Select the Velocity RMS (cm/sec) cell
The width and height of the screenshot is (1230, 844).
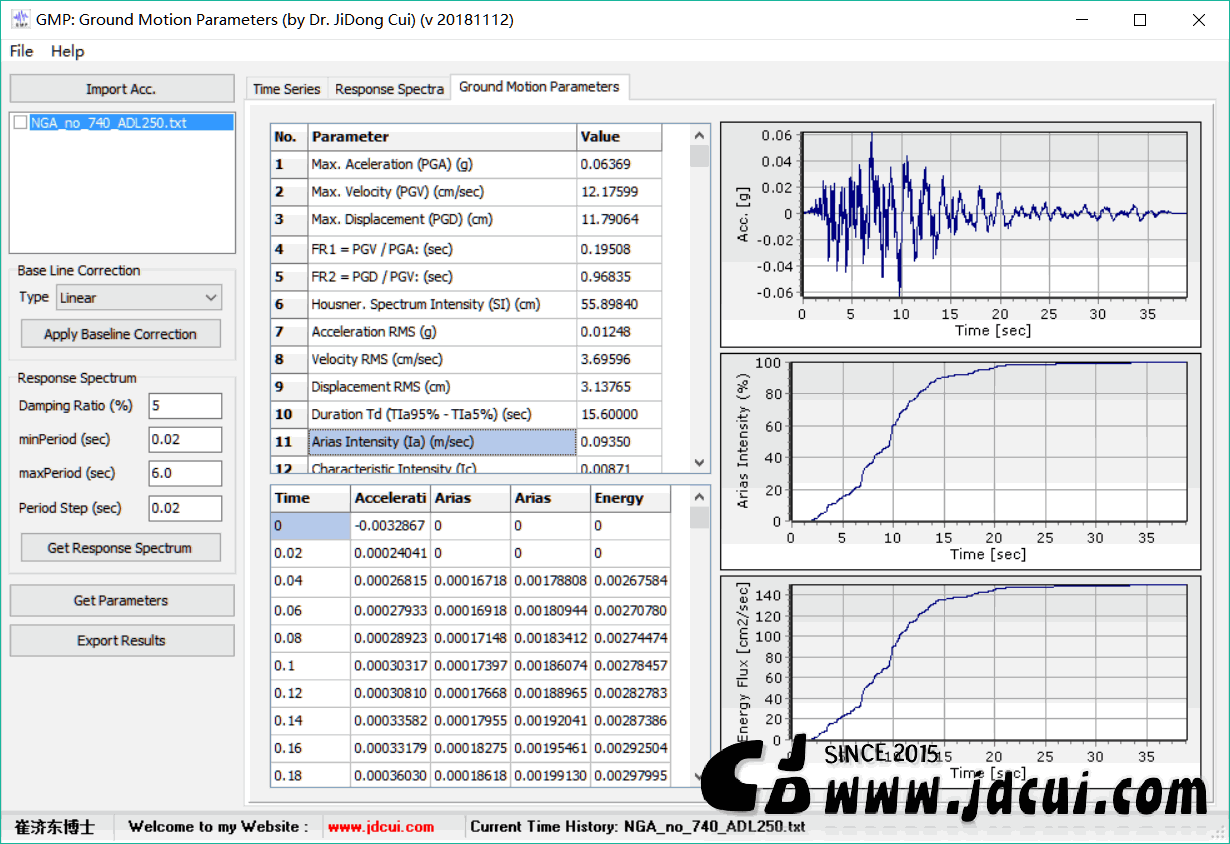click(442, 359)
